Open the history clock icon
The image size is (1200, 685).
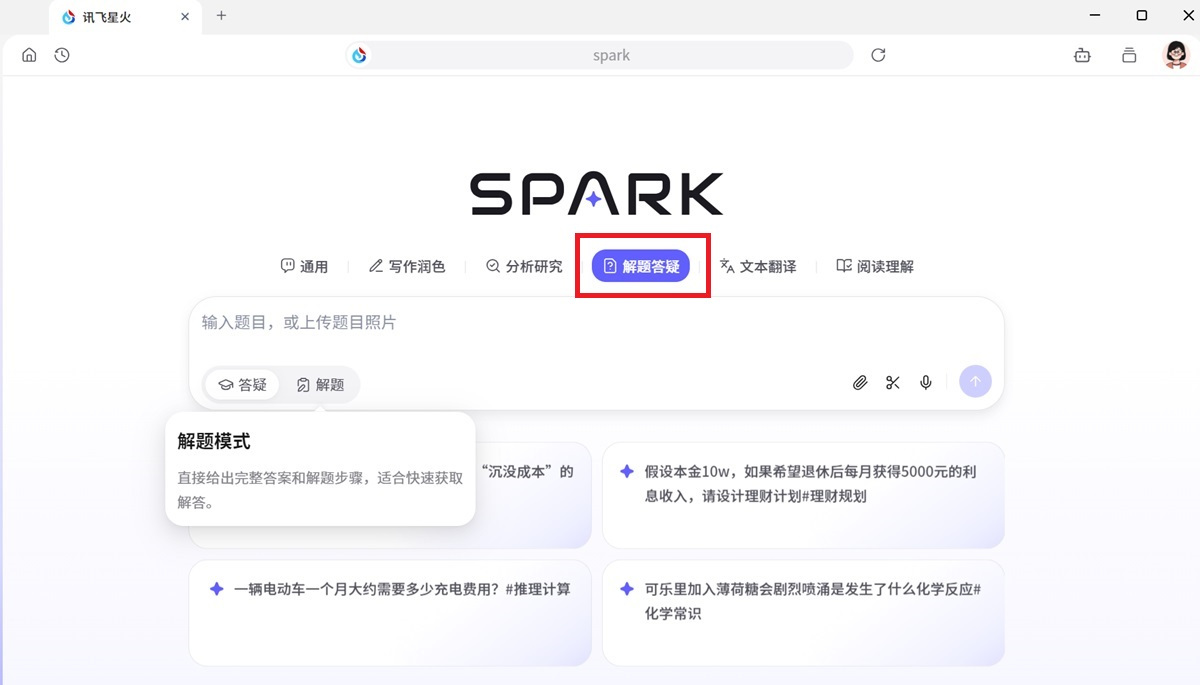62,55
